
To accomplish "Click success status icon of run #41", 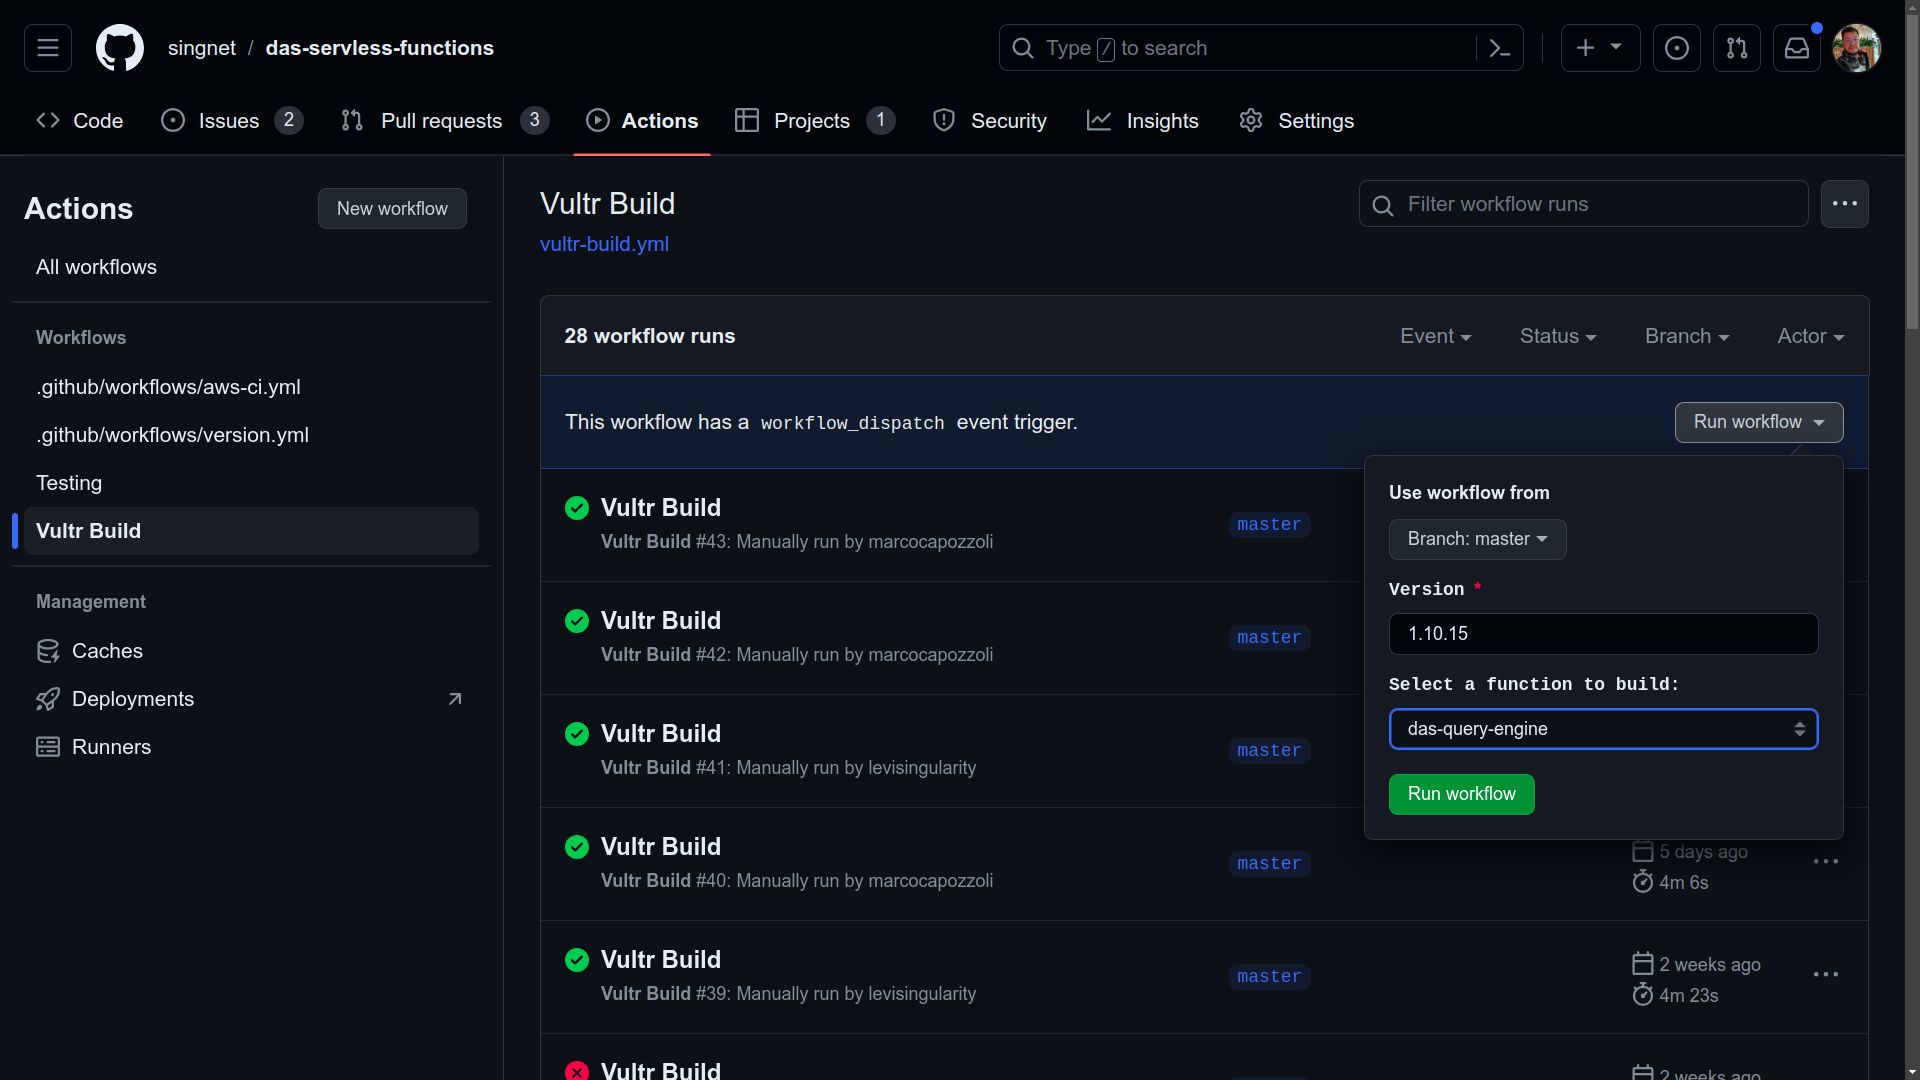I will (x=577, y=734).
